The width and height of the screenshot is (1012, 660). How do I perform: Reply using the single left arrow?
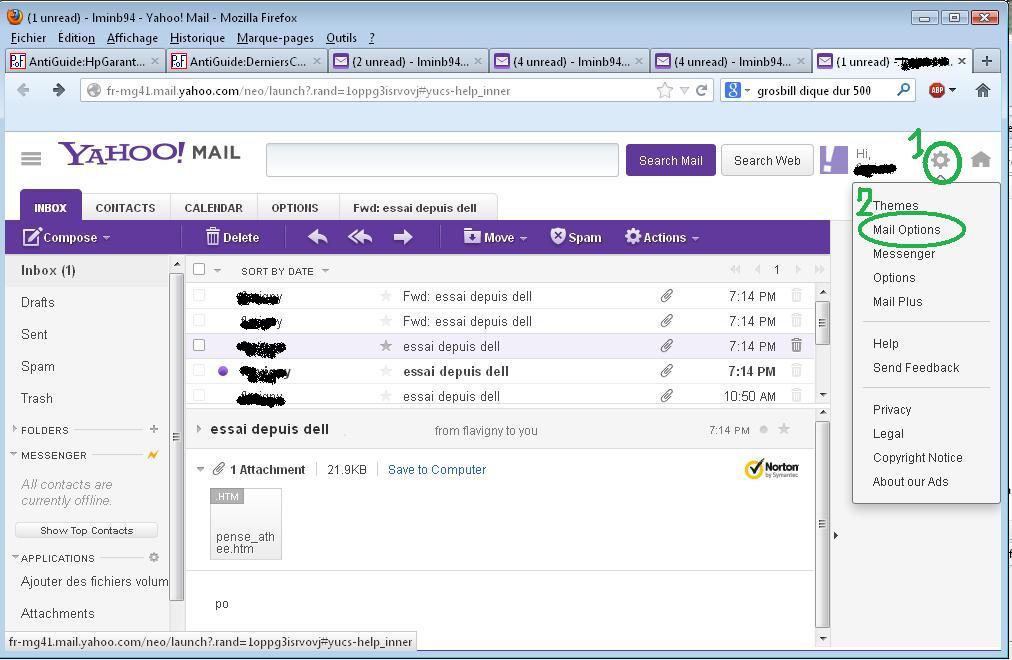(318, 237)
